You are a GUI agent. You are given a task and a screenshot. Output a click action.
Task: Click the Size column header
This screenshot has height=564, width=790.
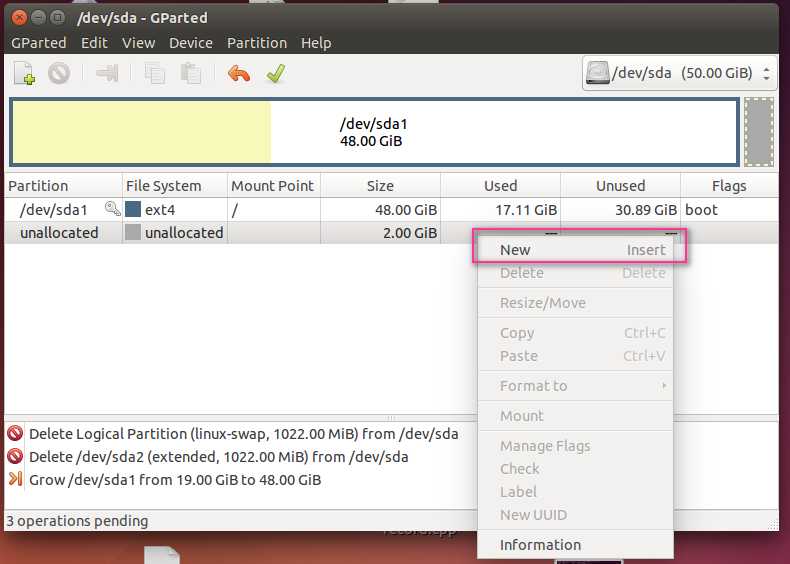pyautogui.click(x=380, y=186)
